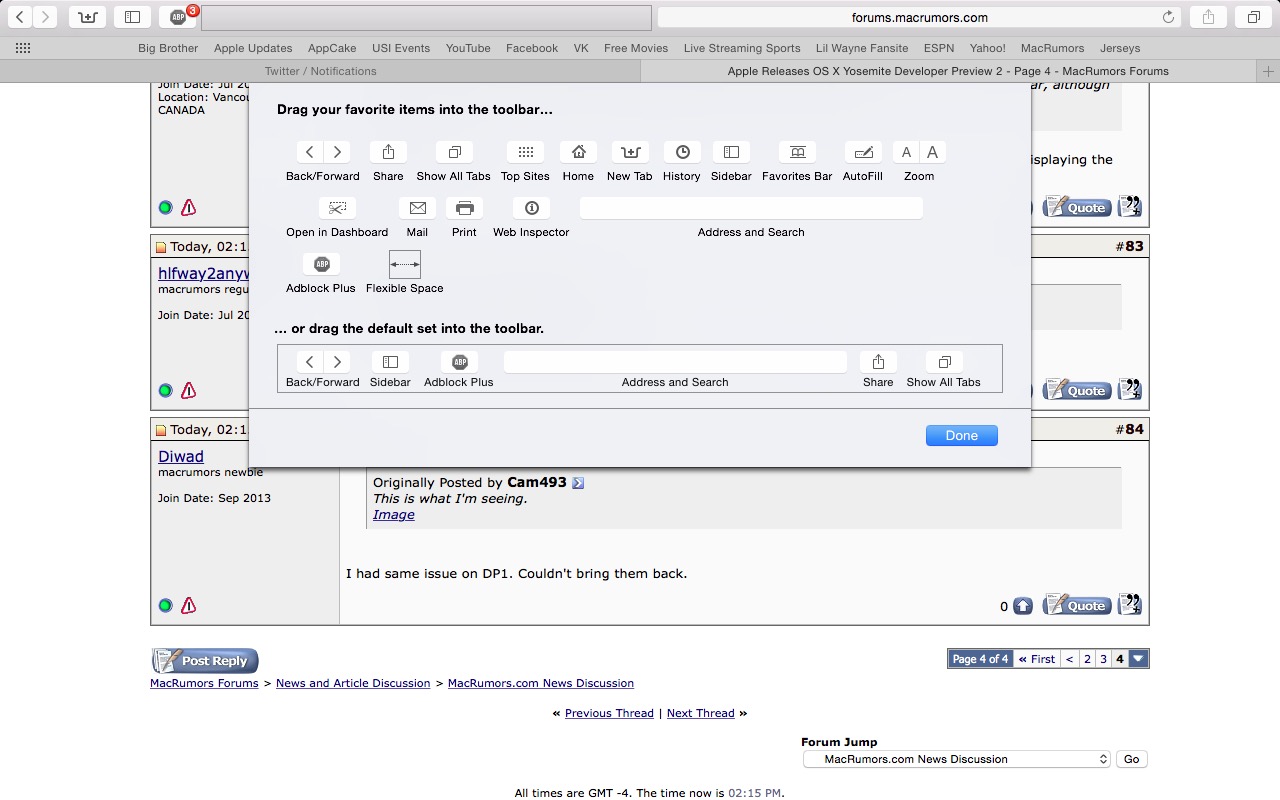
Task: Click post number #83 link
Action: click(x=1134, y=246)
